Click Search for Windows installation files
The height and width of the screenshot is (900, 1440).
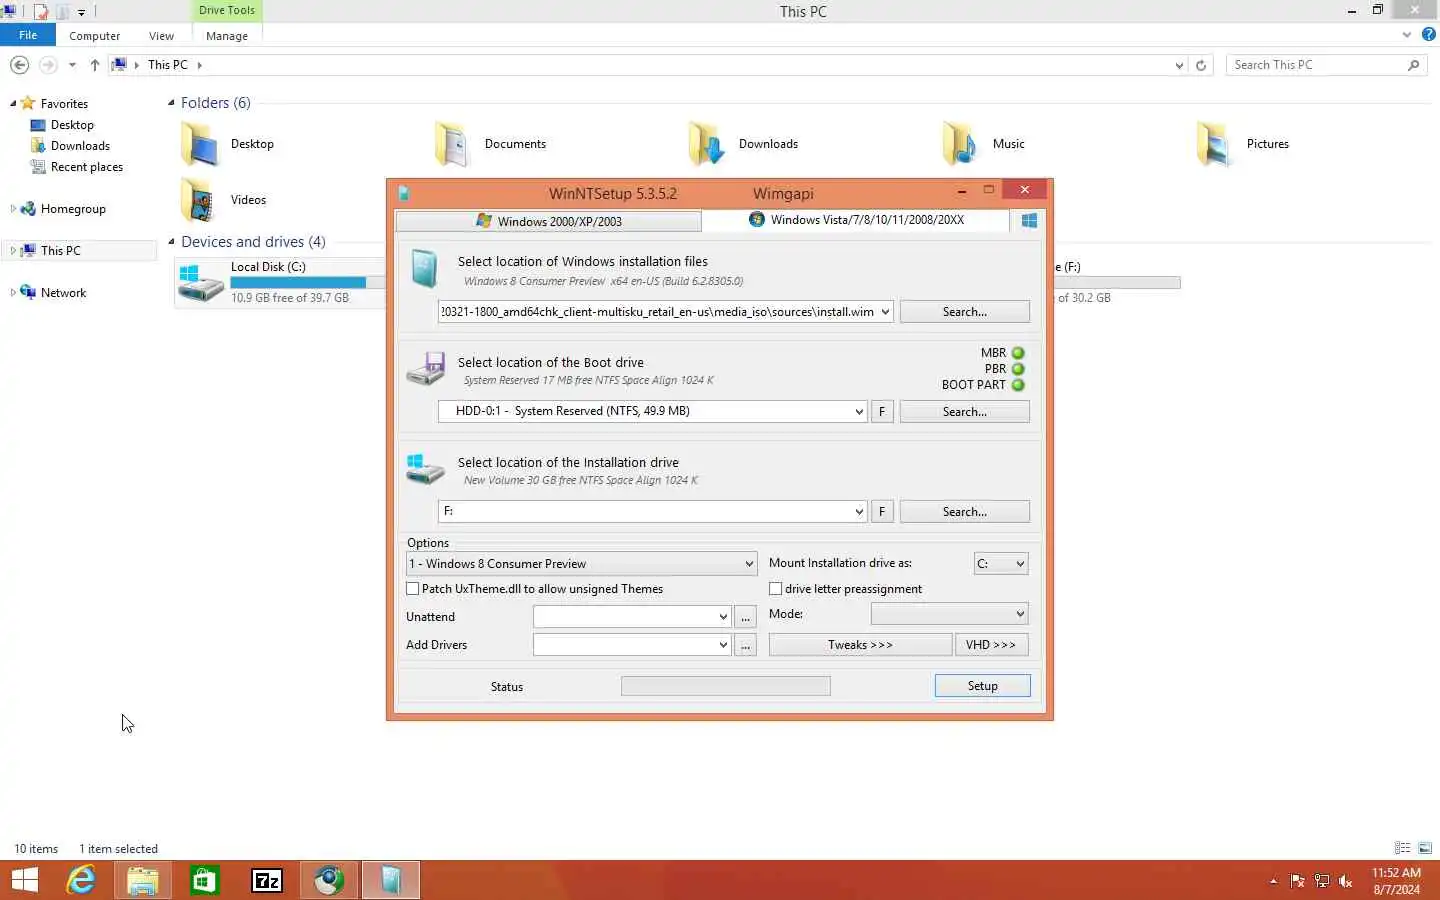pos(965,312)
